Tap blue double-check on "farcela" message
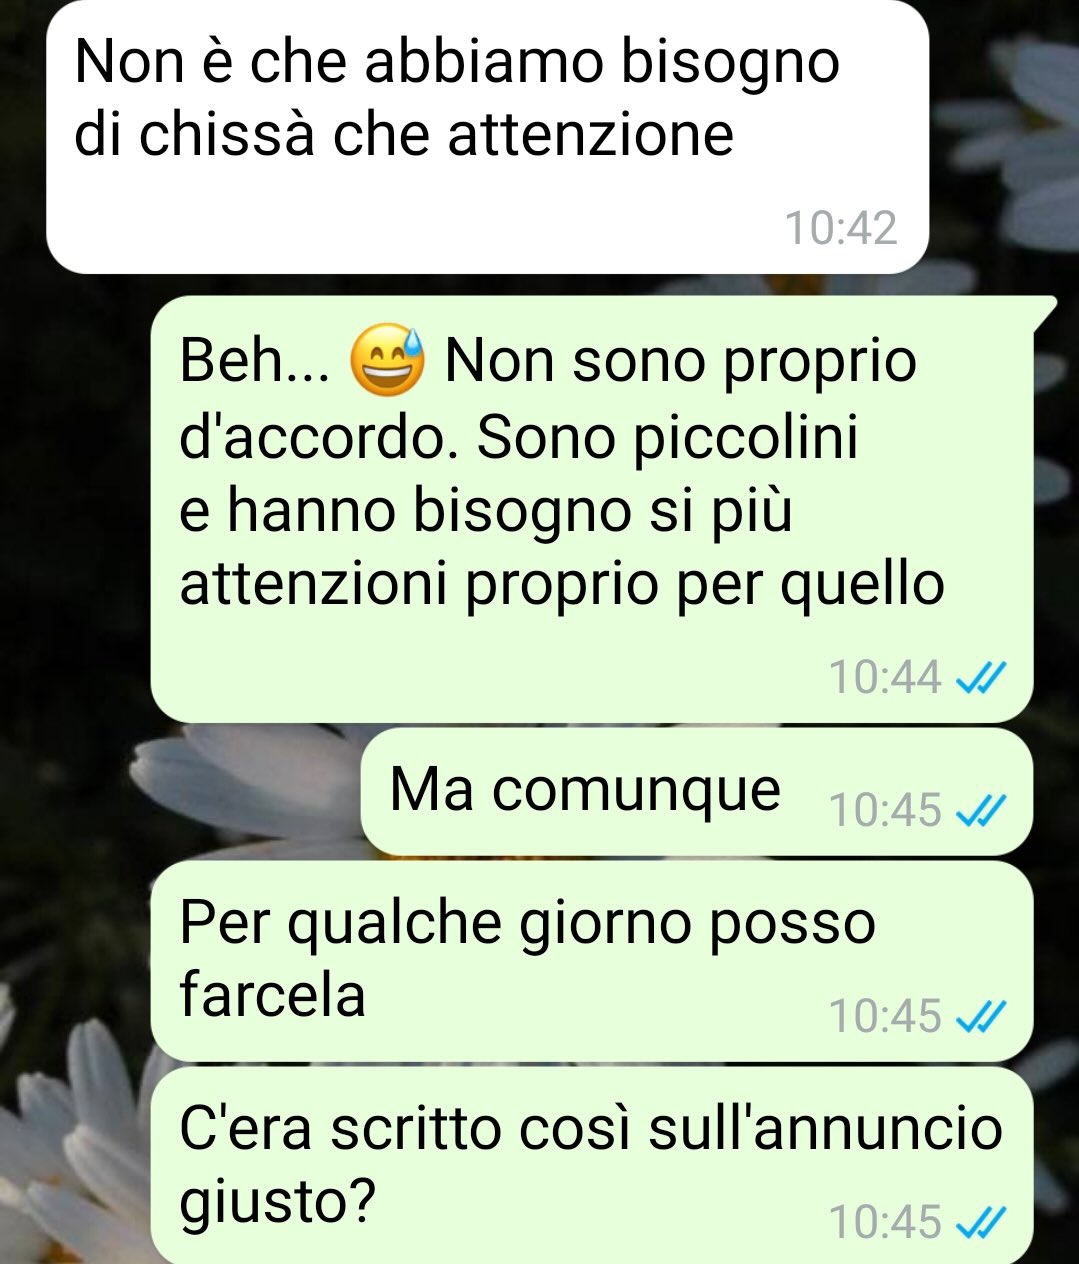This screenshot has width=1079, height=1264. 980,1017
